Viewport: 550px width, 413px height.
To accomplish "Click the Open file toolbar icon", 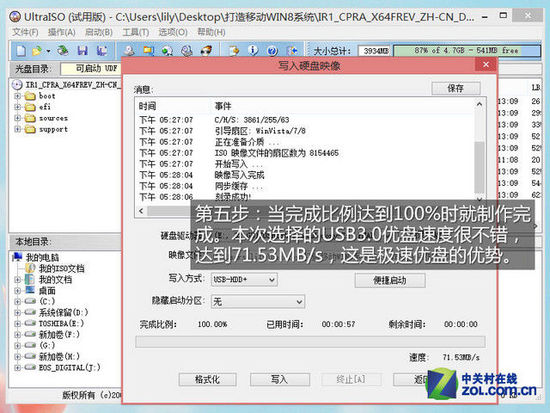I will coord(37,51).
